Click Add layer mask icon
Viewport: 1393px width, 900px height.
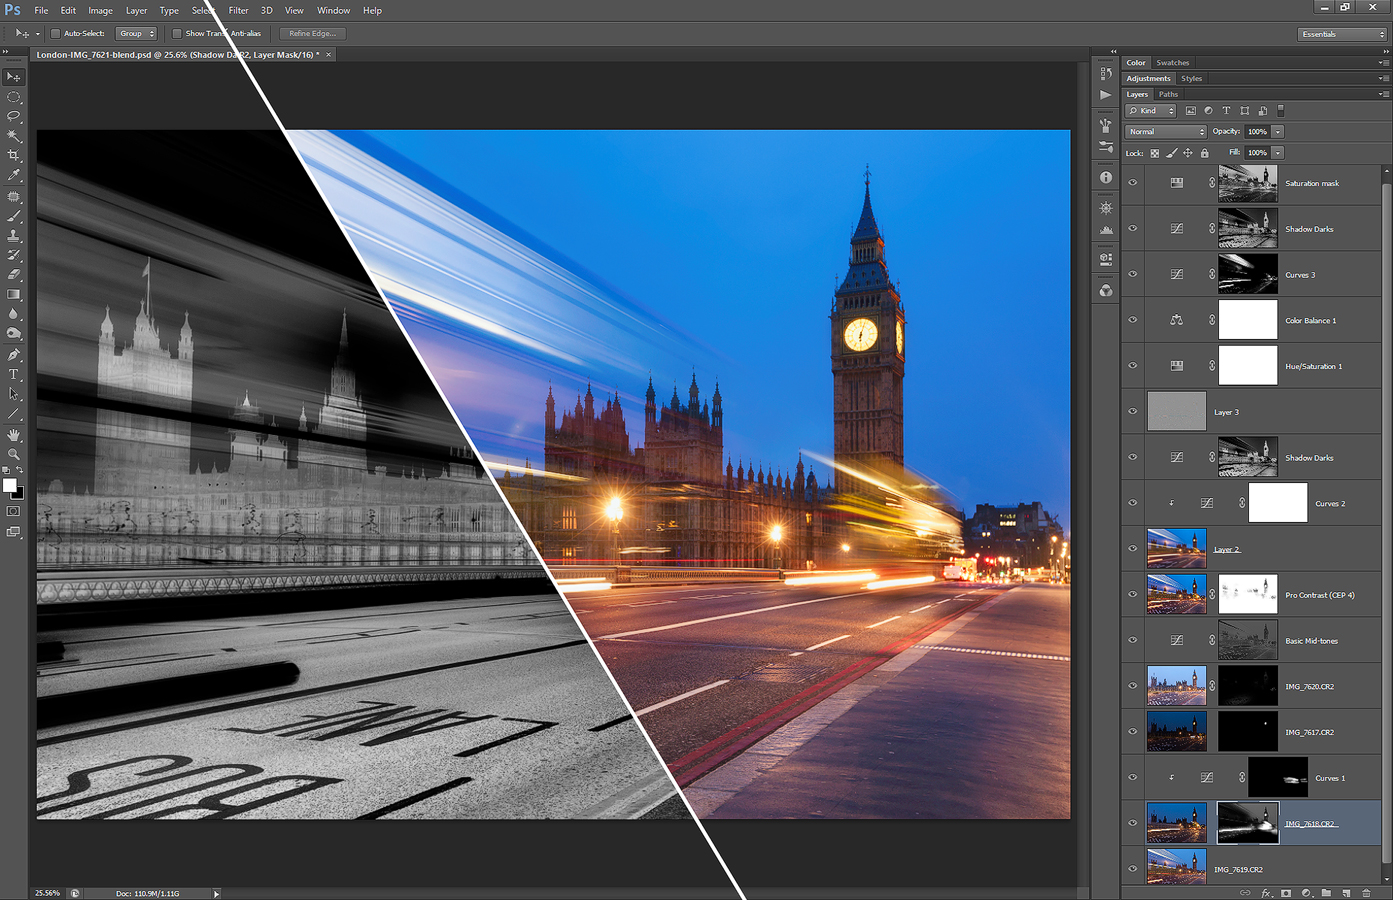click(1286, 893)
